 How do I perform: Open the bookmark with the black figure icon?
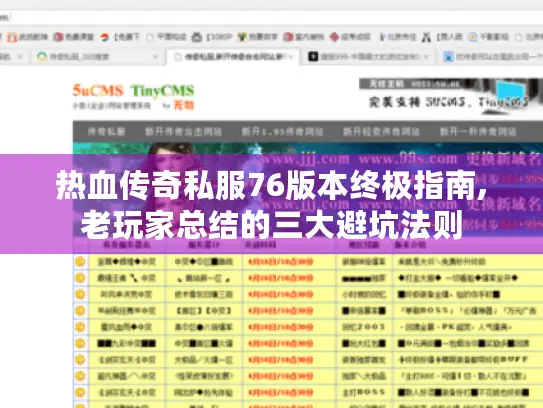click(442, 37)
